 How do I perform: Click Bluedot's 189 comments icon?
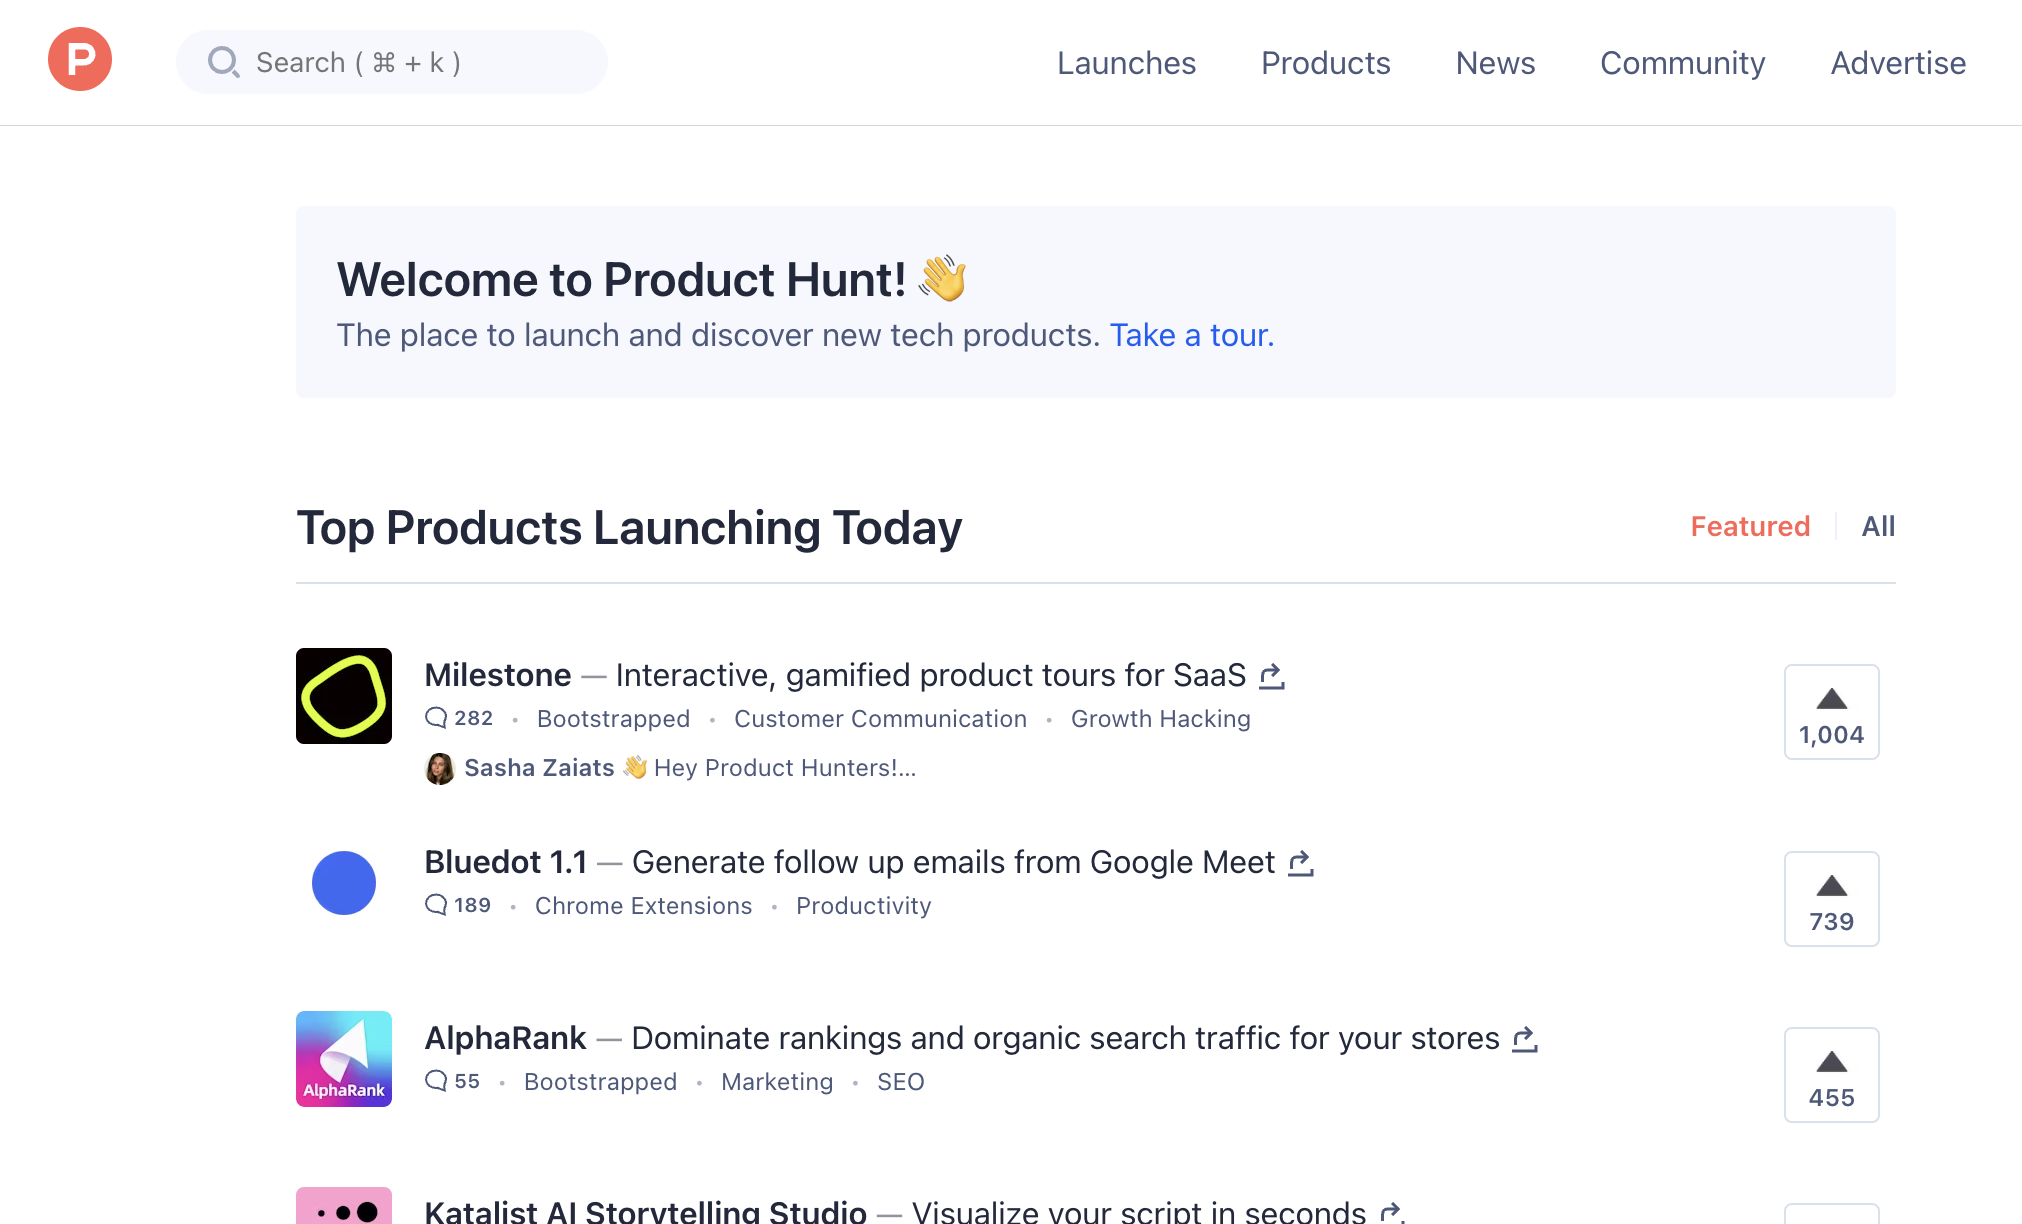(436, 905)
